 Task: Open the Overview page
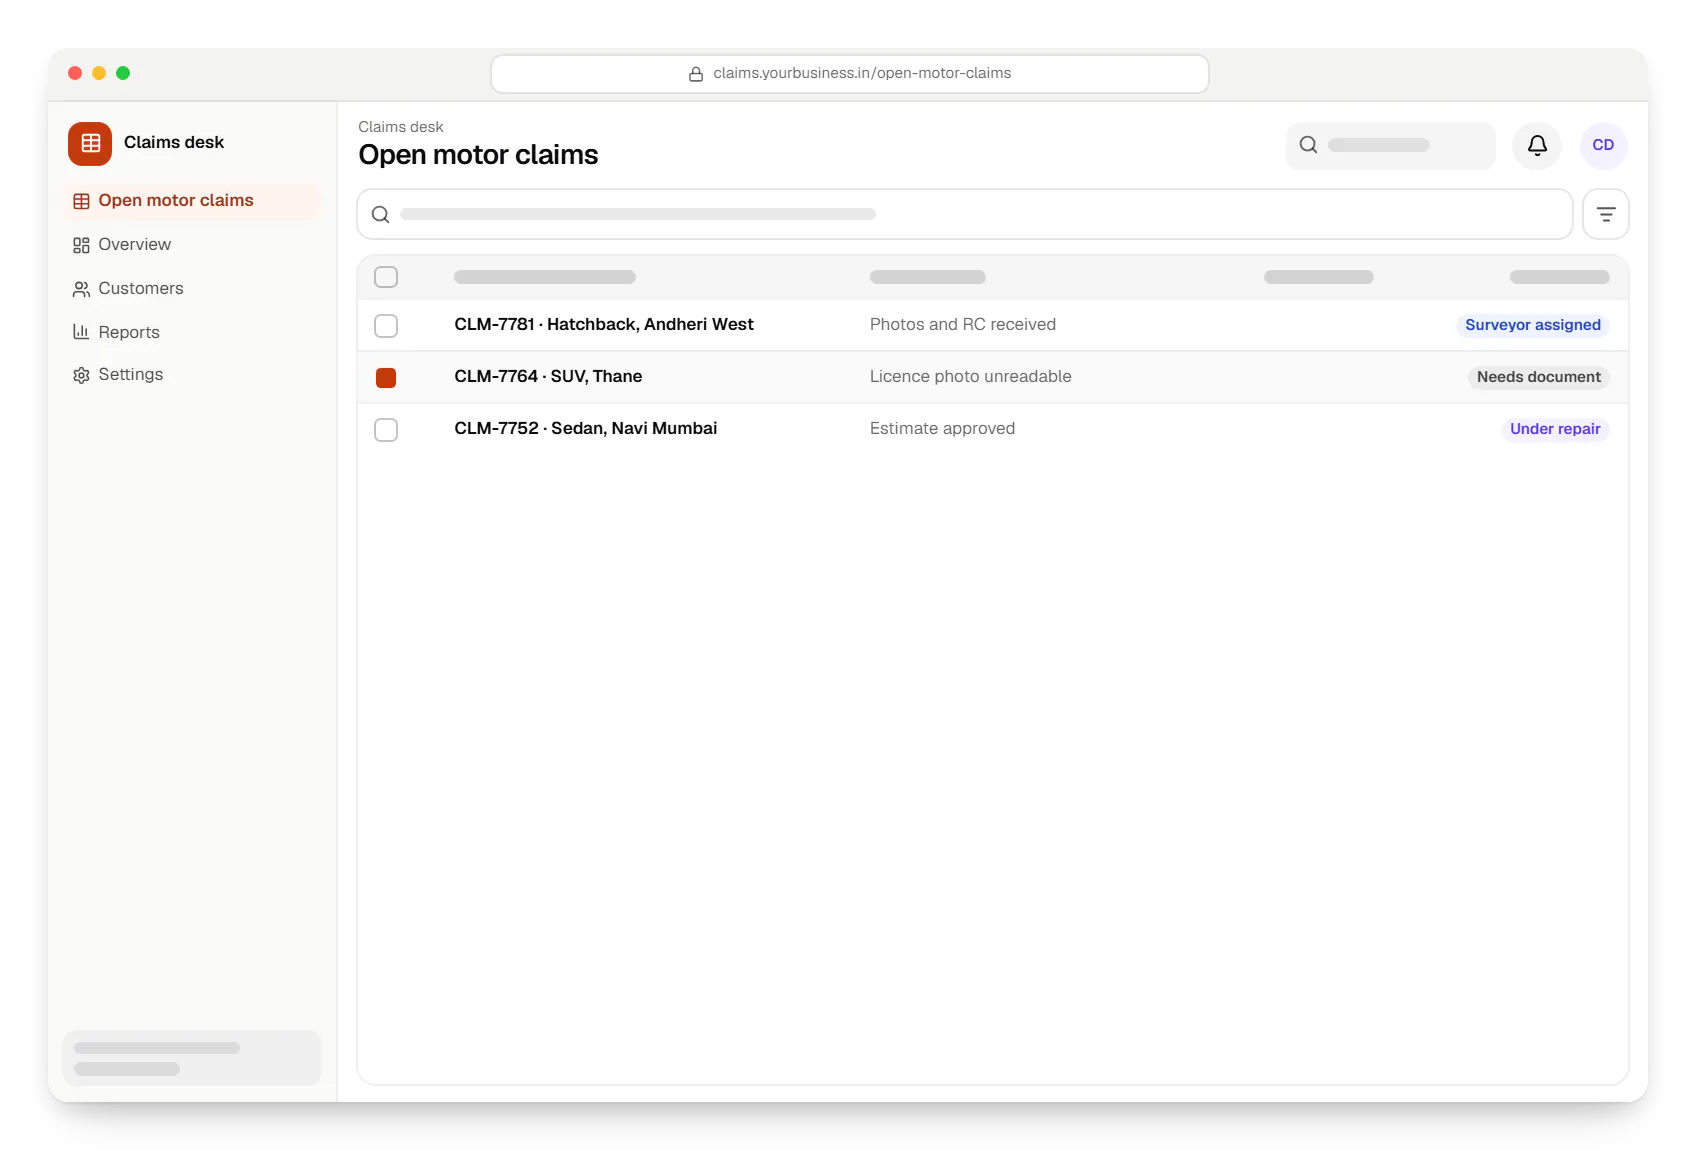point(192,245)
